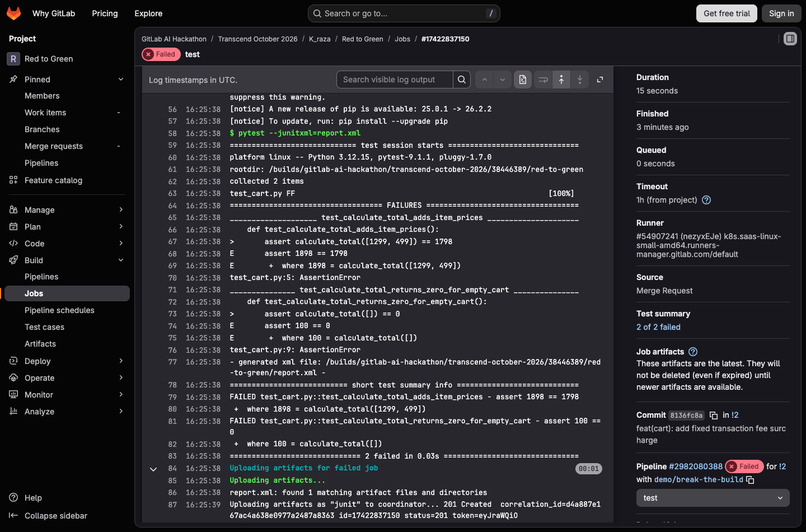Image resolution: width=806 pixels, height=532 pixels.
Task: Open demo/break-the-build branch link
Action: pos(698,480)
